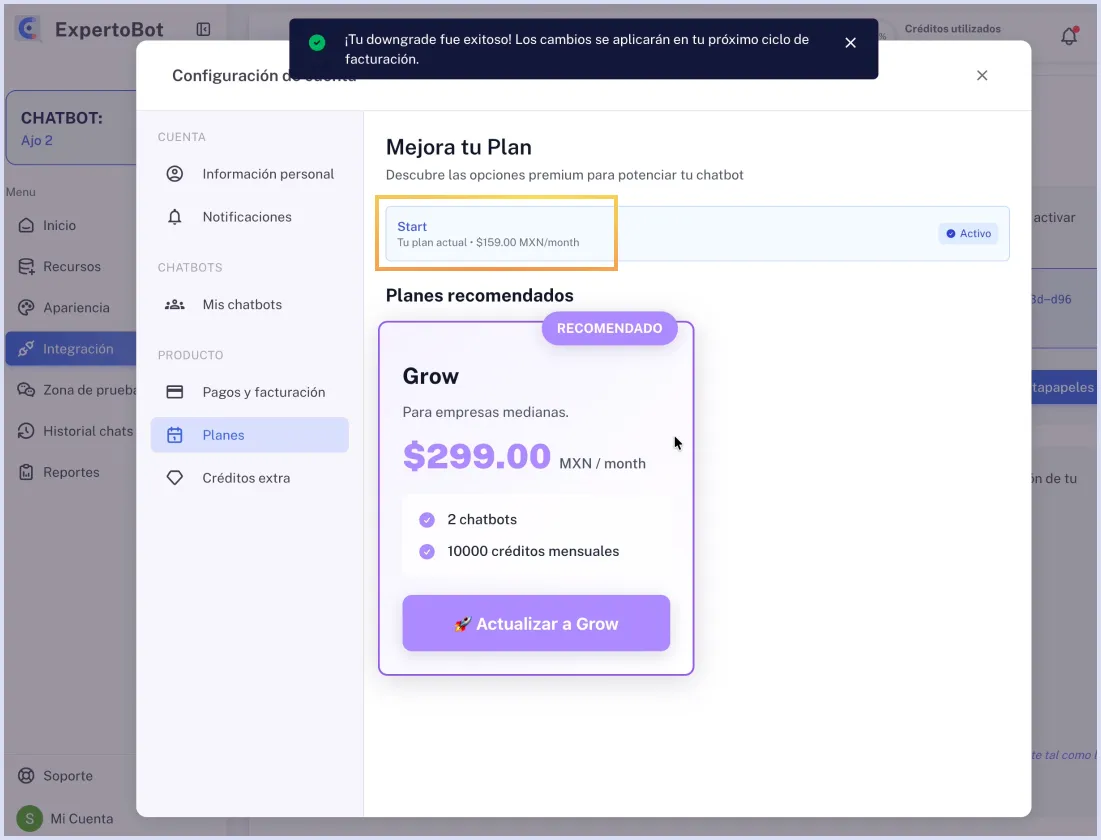Open Pagos y facturación section

click(249, 392)
